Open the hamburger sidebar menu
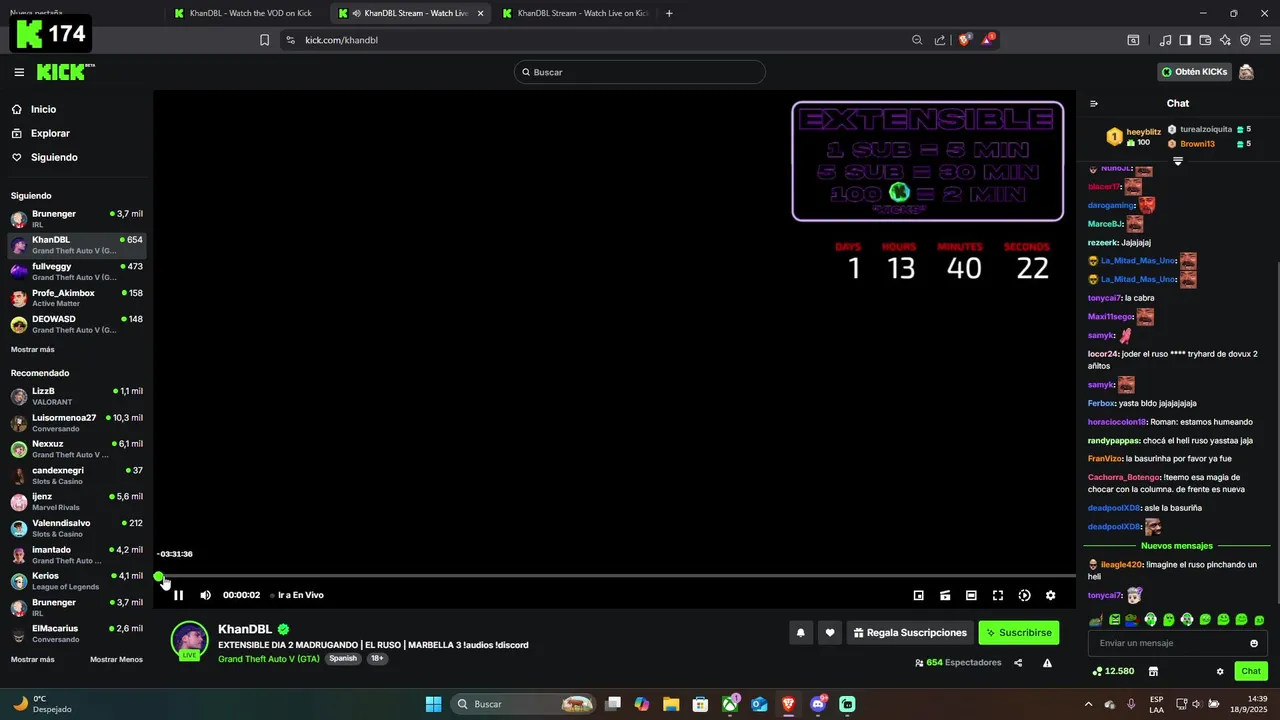The width and height of the screenshot is (1280, 720). (x=19, y=72)
